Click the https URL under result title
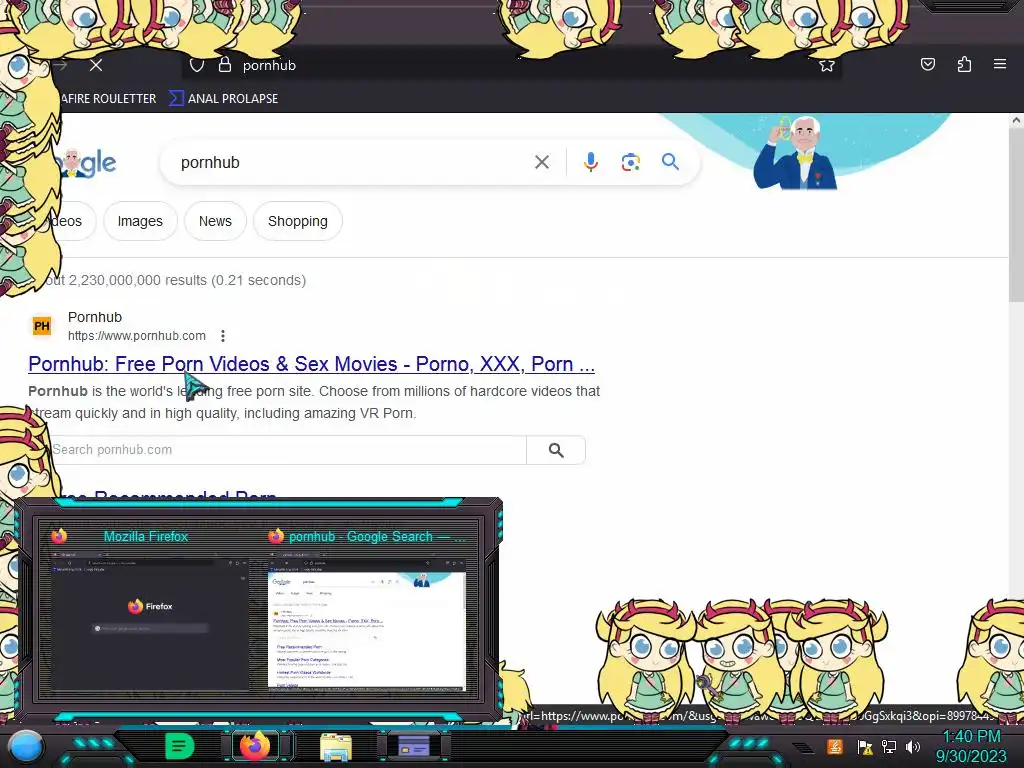Screen dimensions: 1024x768 tap(136, 336)
